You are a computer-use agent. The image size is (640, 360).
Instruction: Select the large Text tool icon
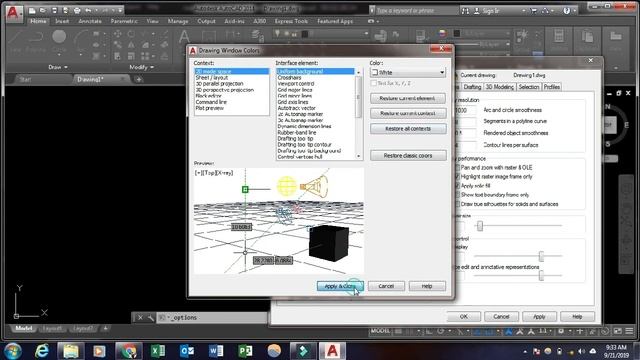click(184, 37)
